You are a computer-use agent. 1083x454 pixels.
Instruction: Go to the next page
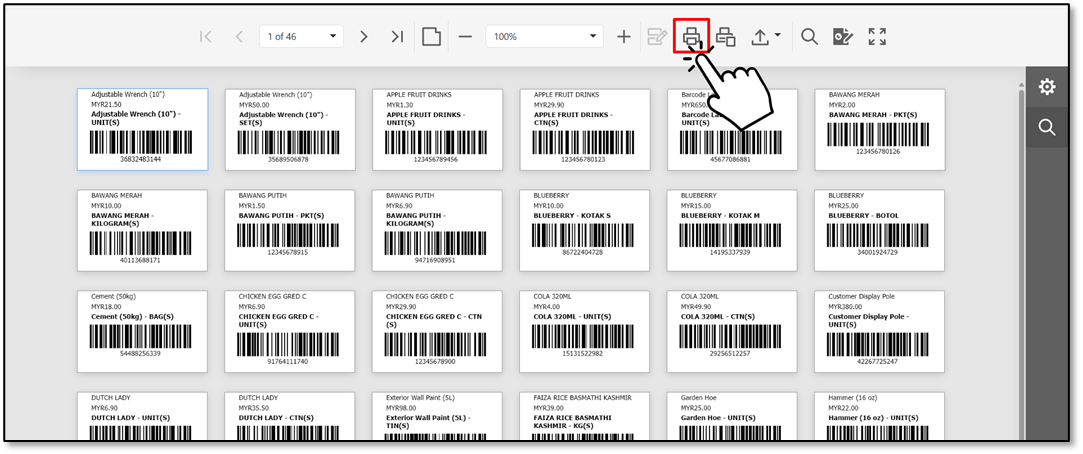point(364,37)
